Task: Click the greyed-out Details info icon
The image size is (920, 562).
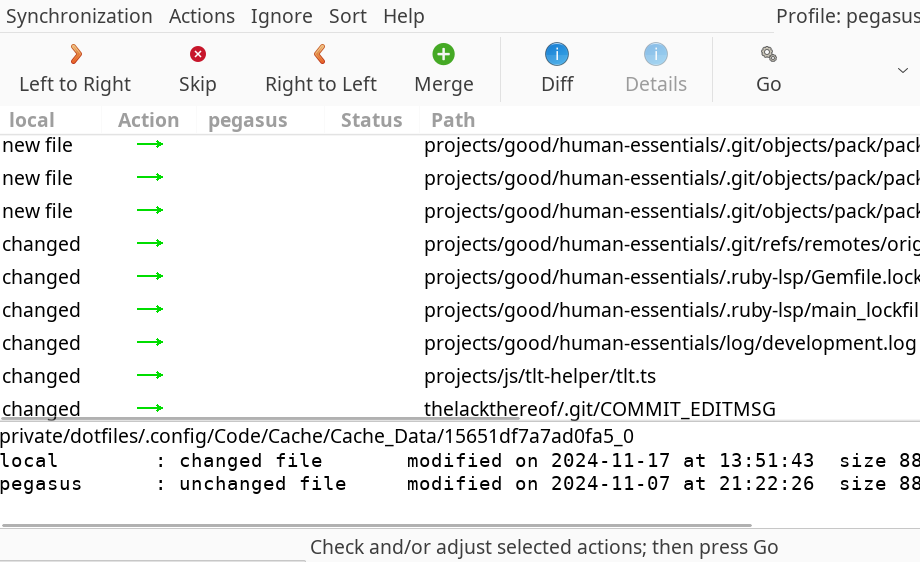Action: point(656,54)
